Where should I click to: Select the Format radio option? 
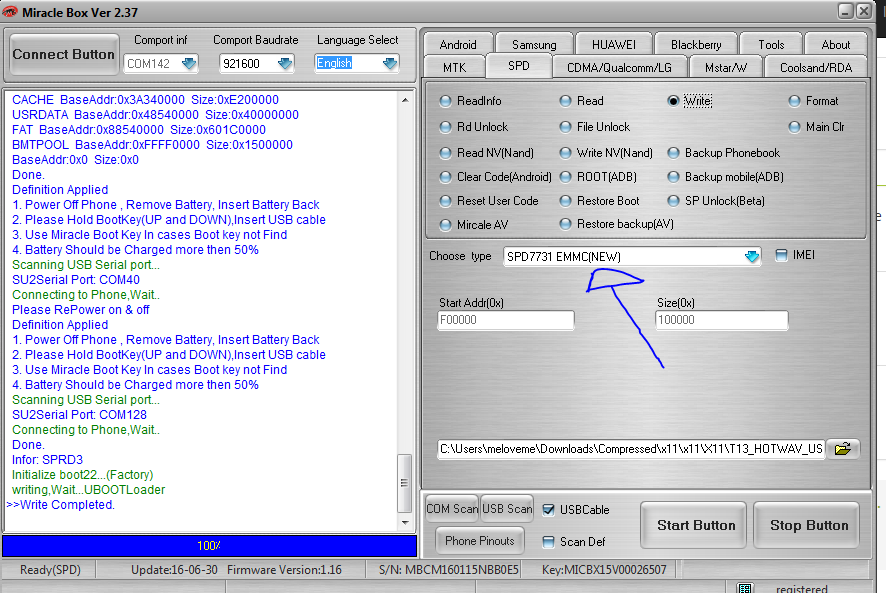[x=794, y=101]
